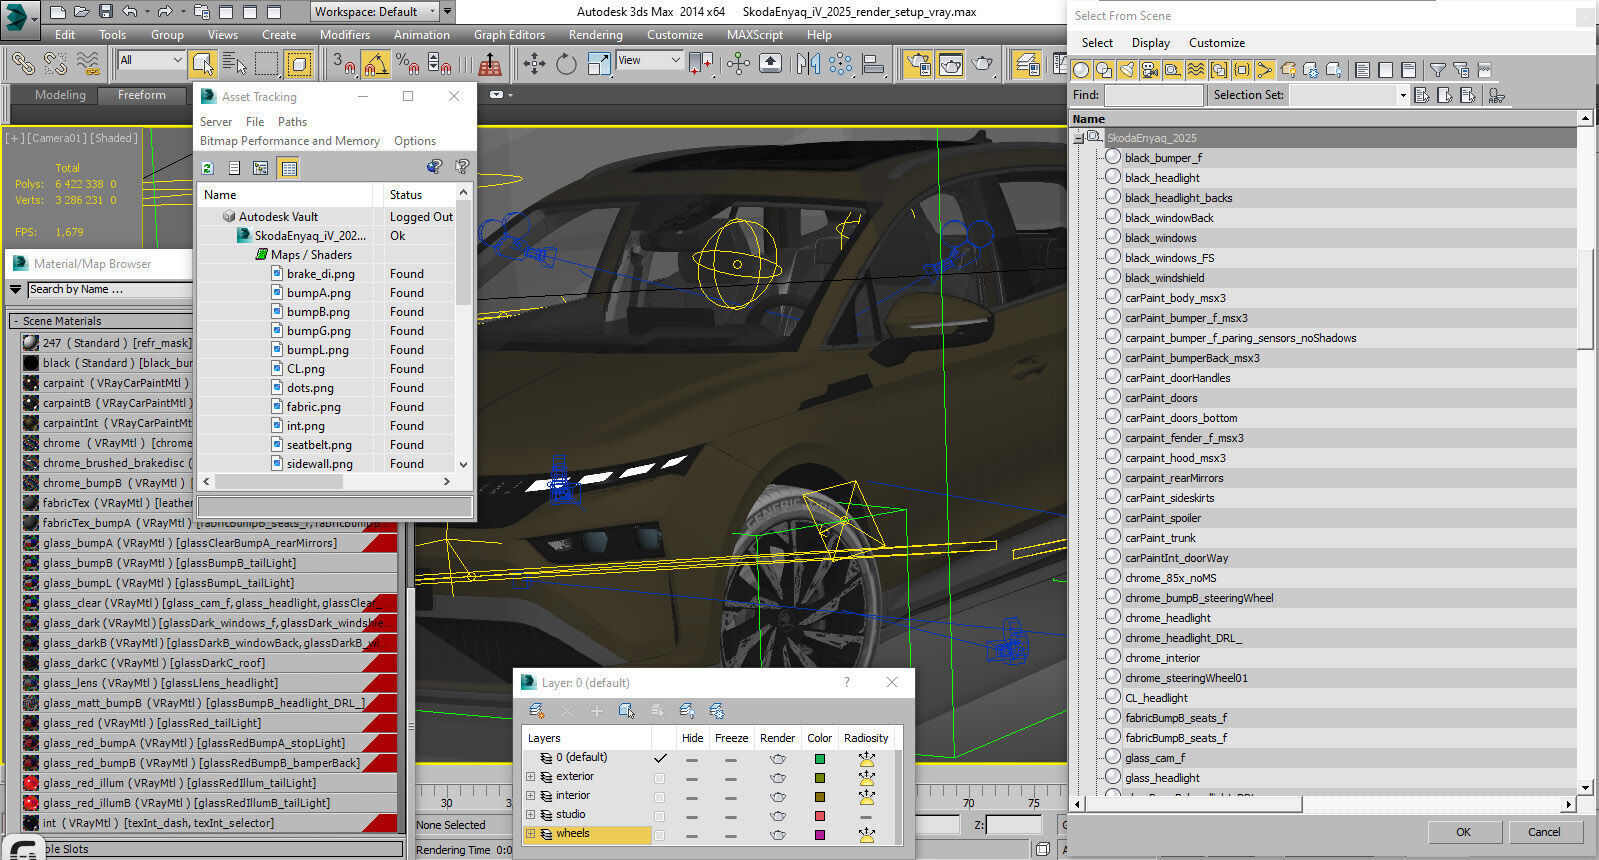Toggle Display Space Warps filter icon
Viewport: 1599px width, 860px height.
(x=1195, y=70)
